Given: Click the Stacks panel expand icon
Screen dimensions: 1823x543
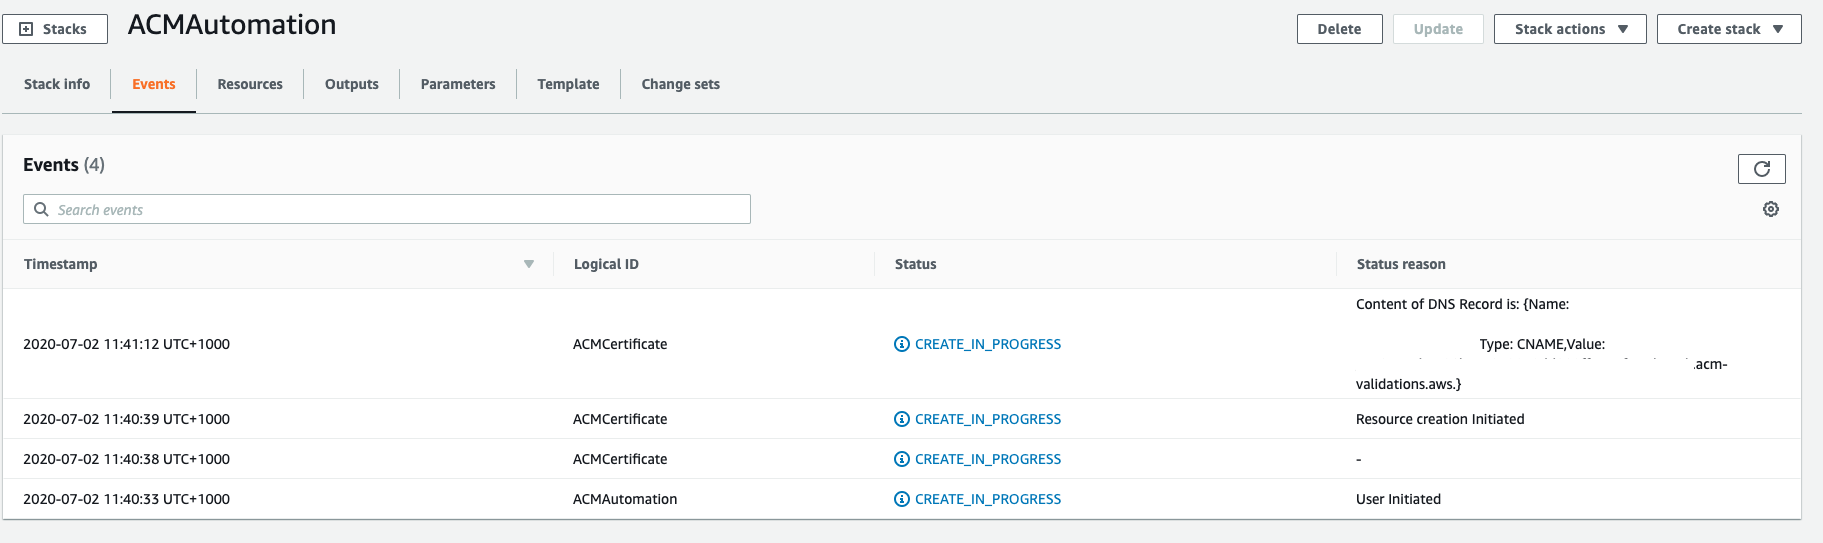Looking at the screenshot, I should tap(26, 29).
